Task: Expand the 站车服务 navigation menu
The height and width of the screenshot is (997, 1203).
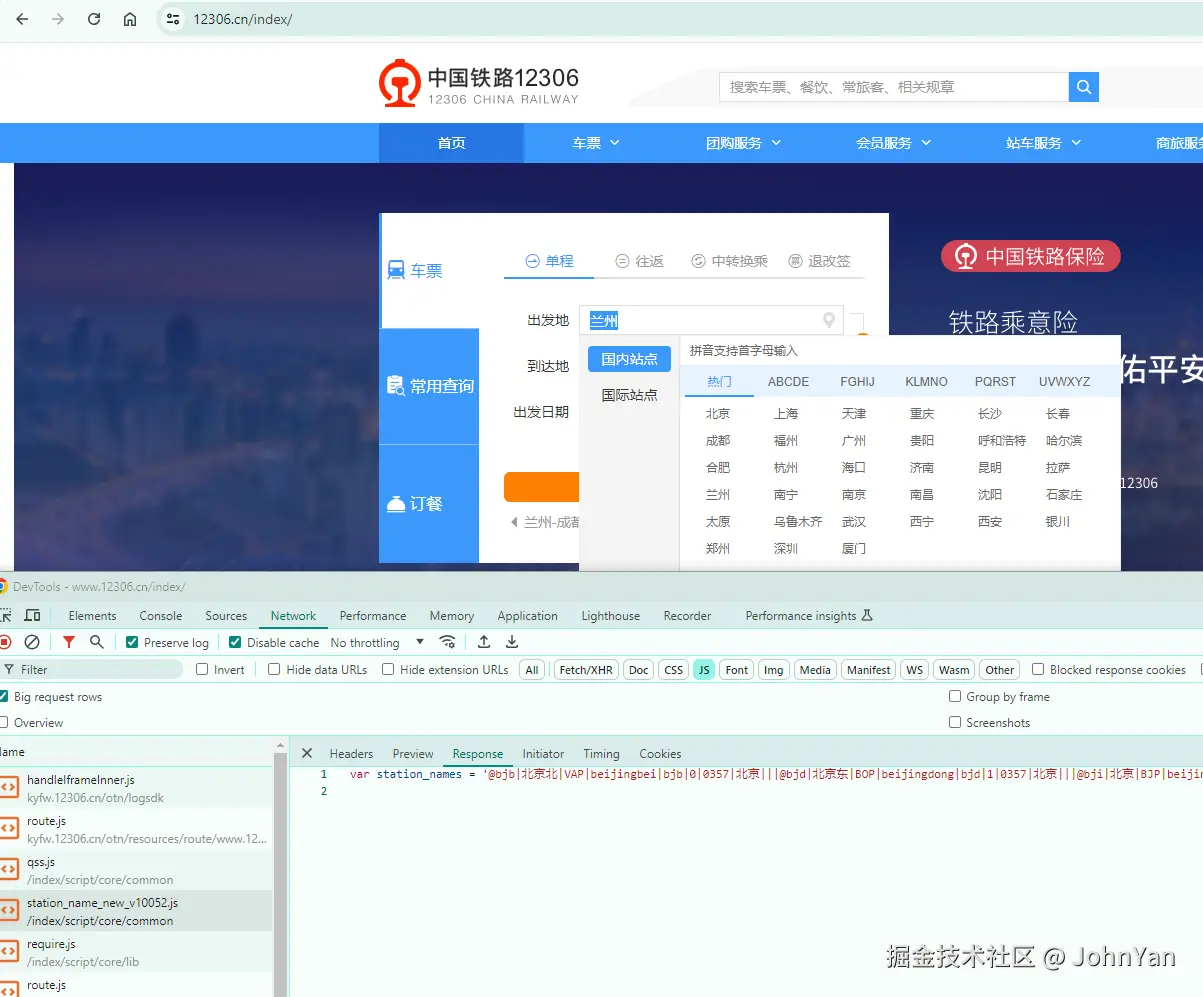Action: click(x=1043, y=143)
